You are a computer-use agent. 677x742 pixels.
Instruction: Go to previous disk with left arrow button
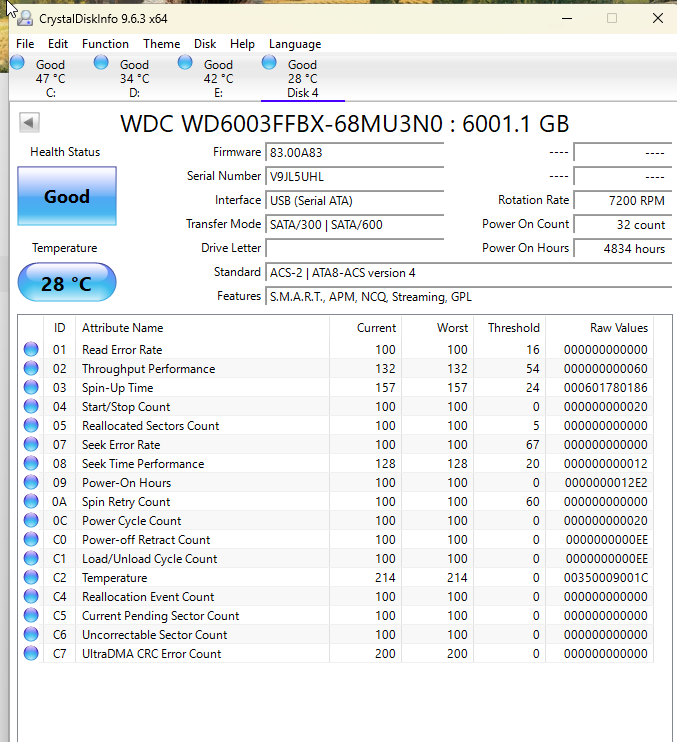29,123
